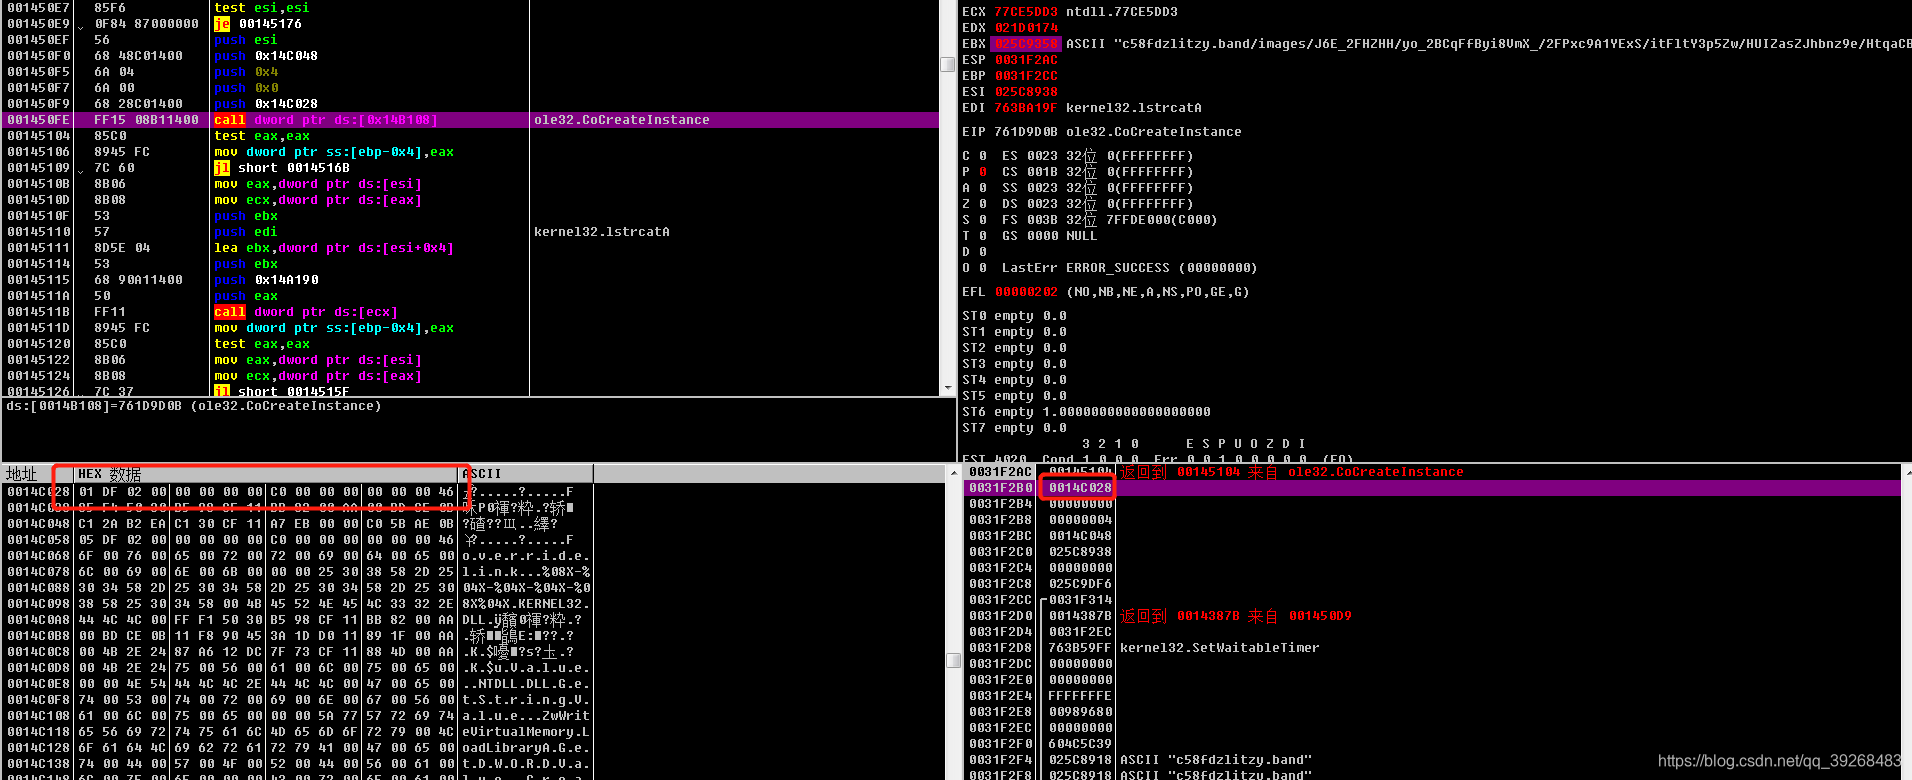Screen dimensions: 1912x780
Task: Select stack value FFFFFFFE at 0031F2E4
Action: click(x=1080, y=696)
